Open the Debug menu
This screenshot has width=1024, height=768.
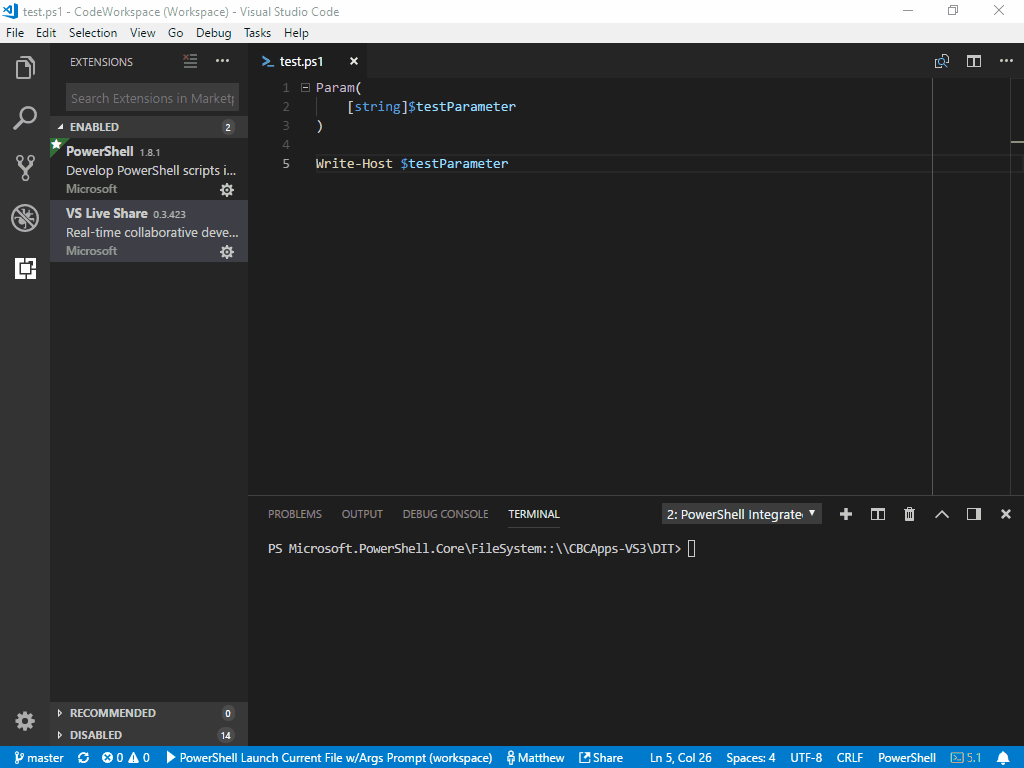(x=214, y=33)
